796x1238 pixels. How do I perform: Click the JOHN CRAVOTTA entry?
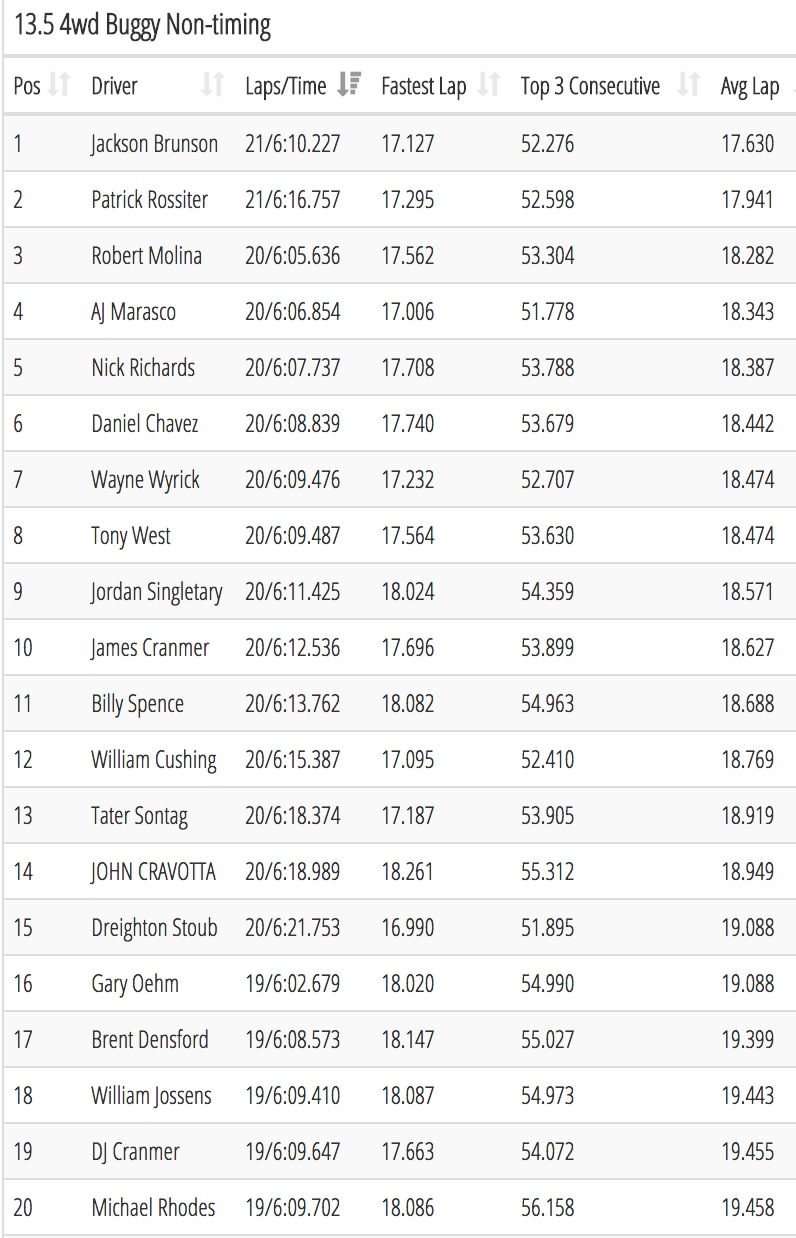pos(153,872)
